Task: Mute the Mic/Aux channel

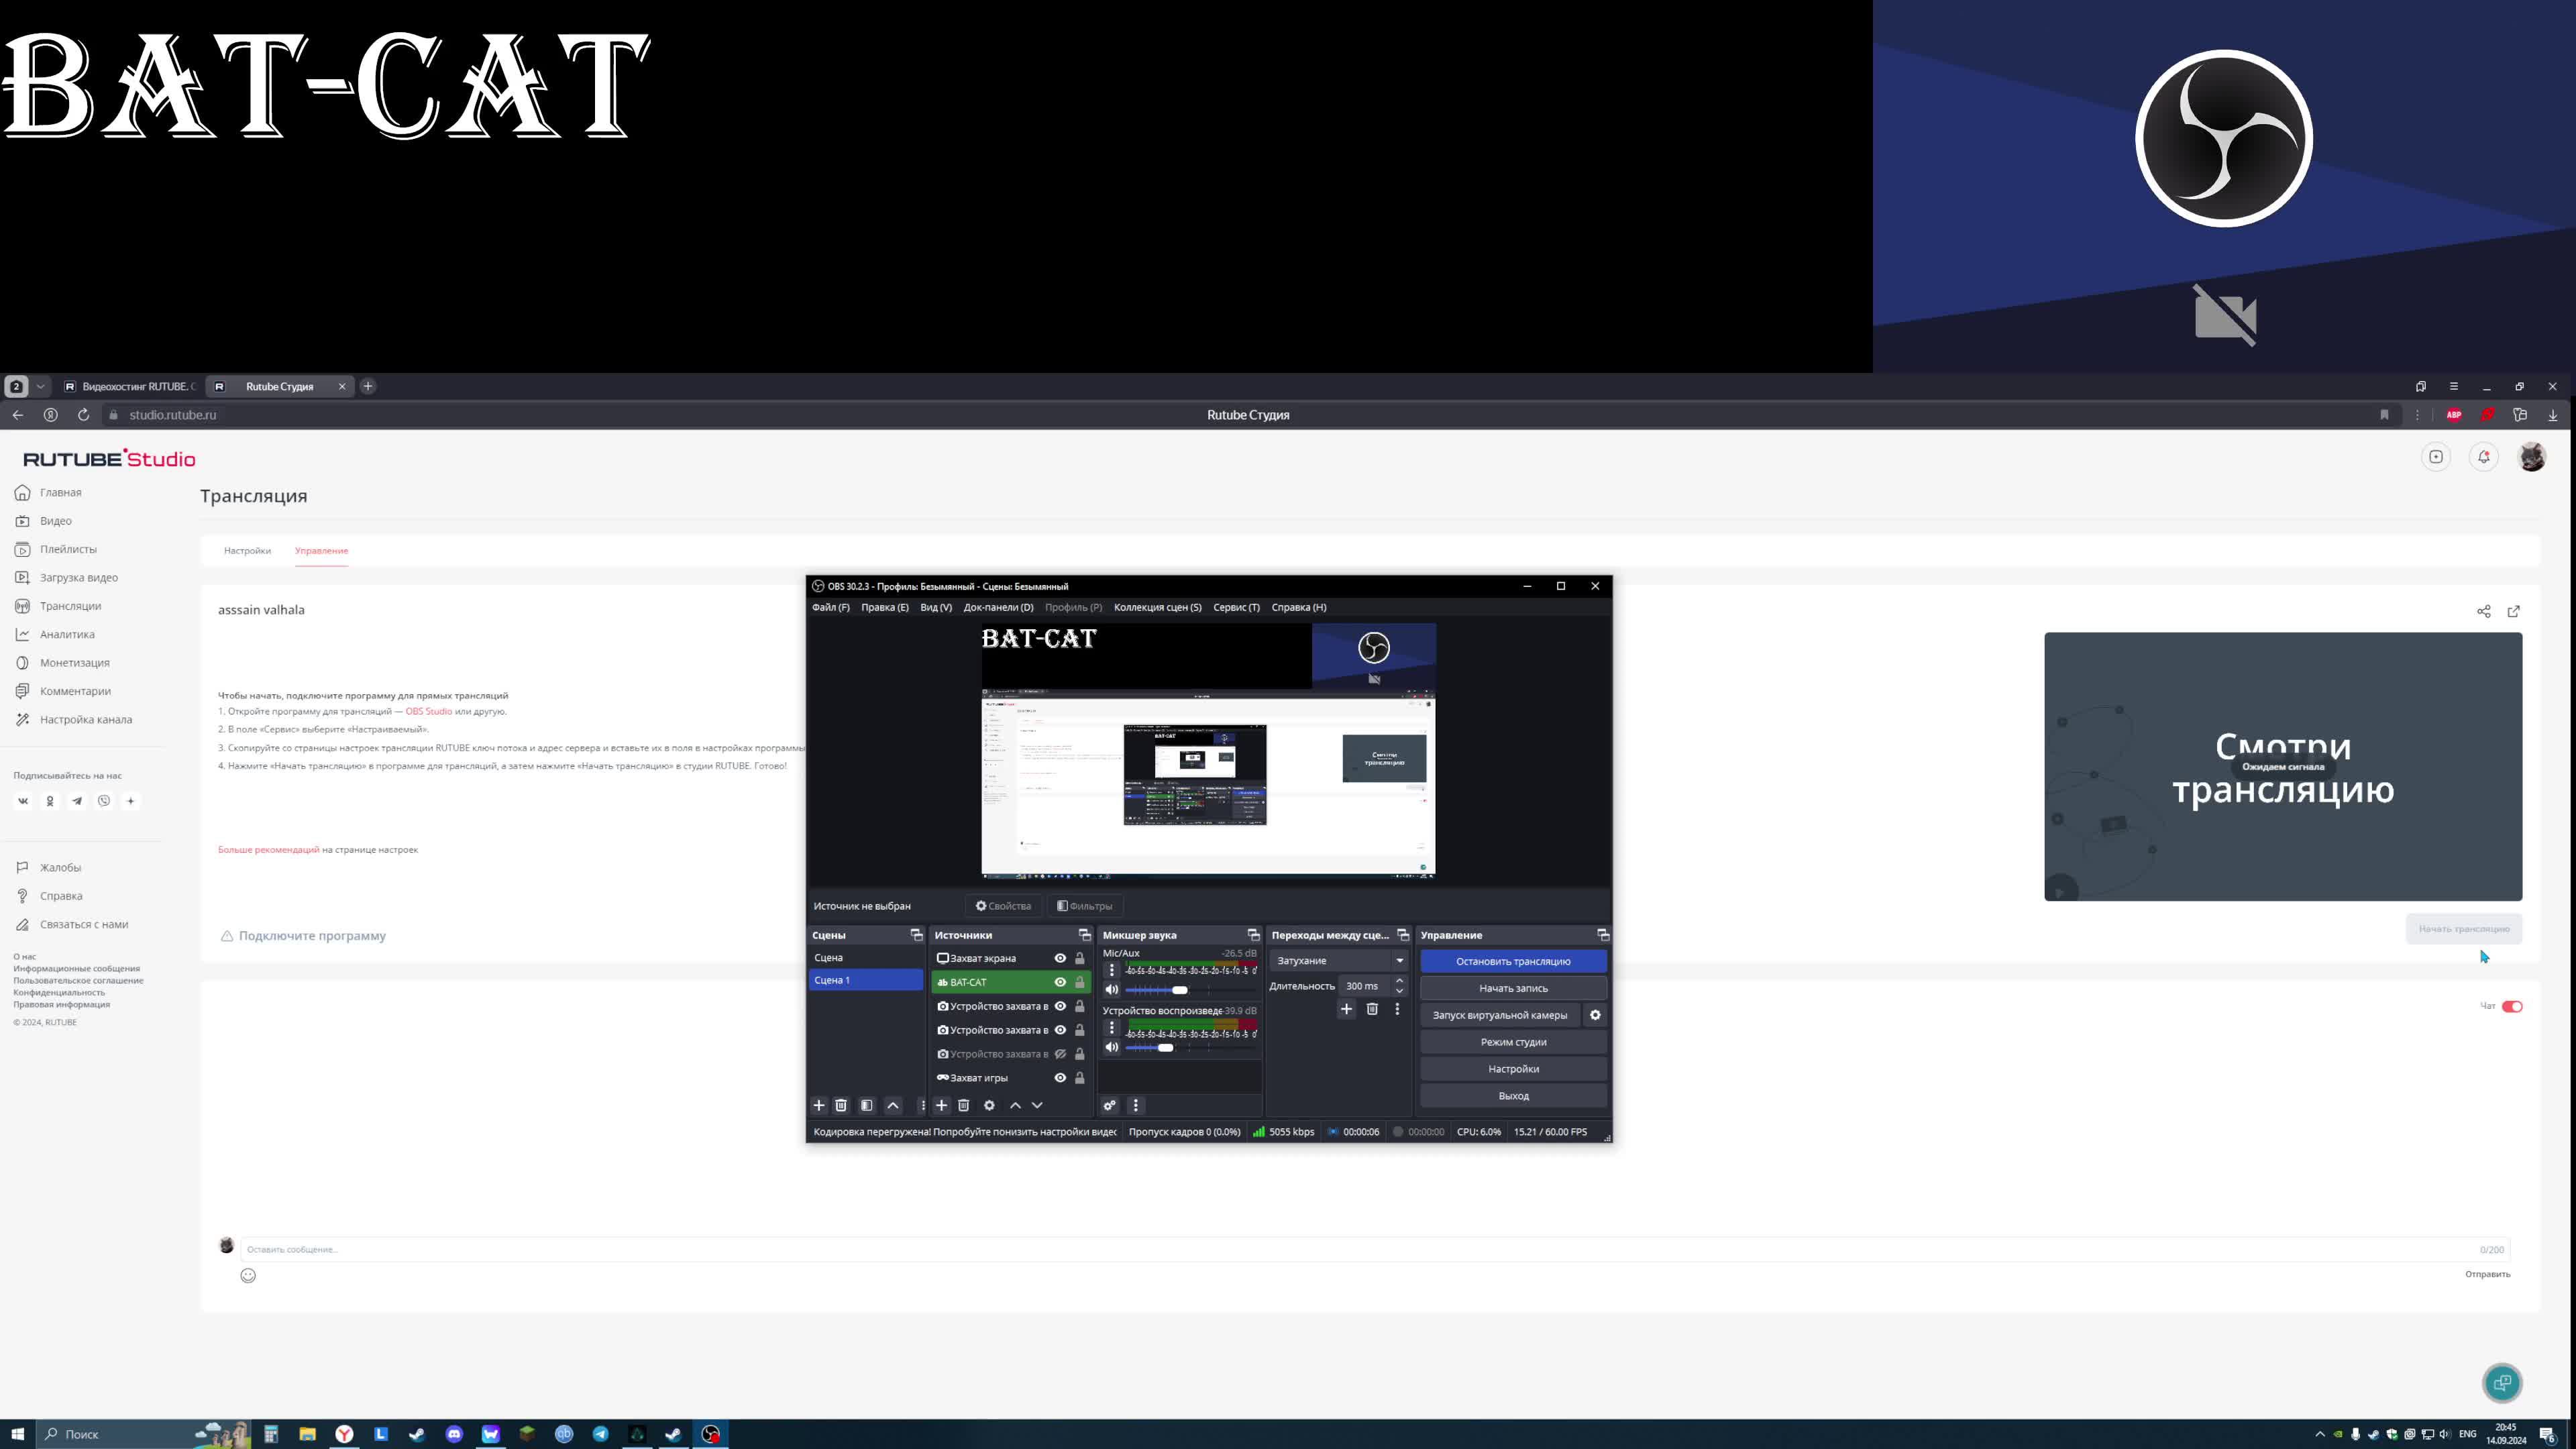Action: tap(1111, 990)
